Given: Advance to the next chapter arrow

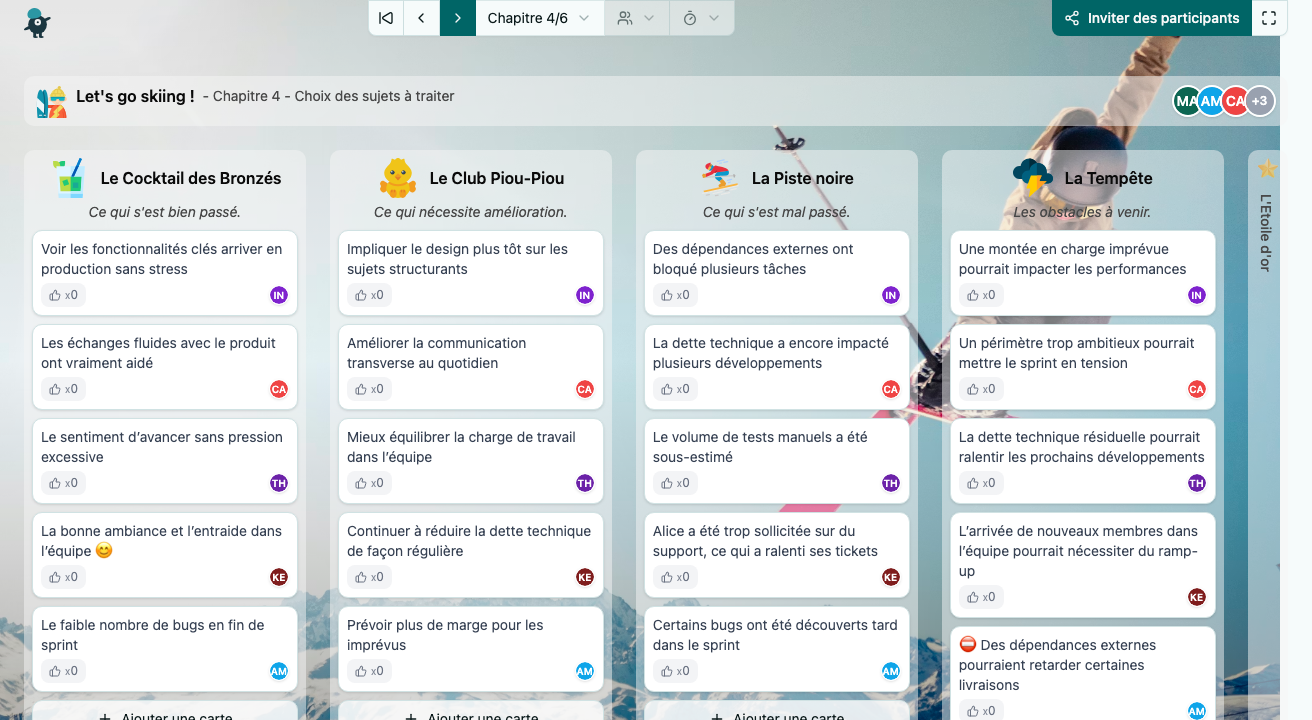Looking at the screenshot, I should point(457,18).
